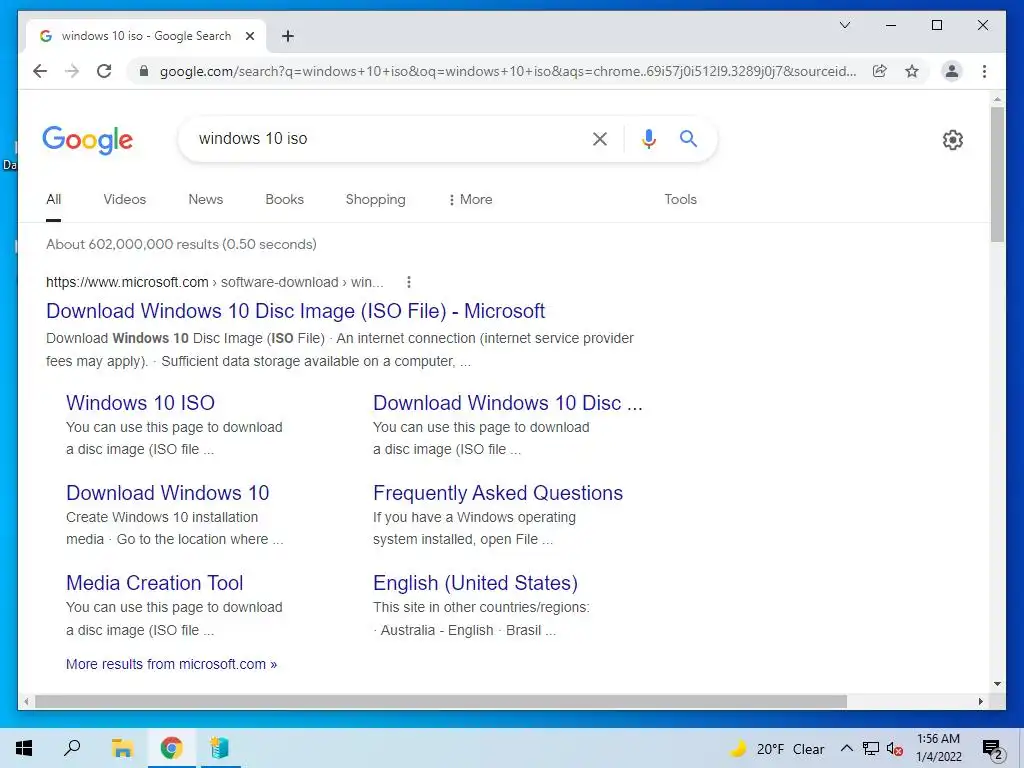
Task: Click the result URL 'https://www.microsoft.com'
Action: point(127,282)
